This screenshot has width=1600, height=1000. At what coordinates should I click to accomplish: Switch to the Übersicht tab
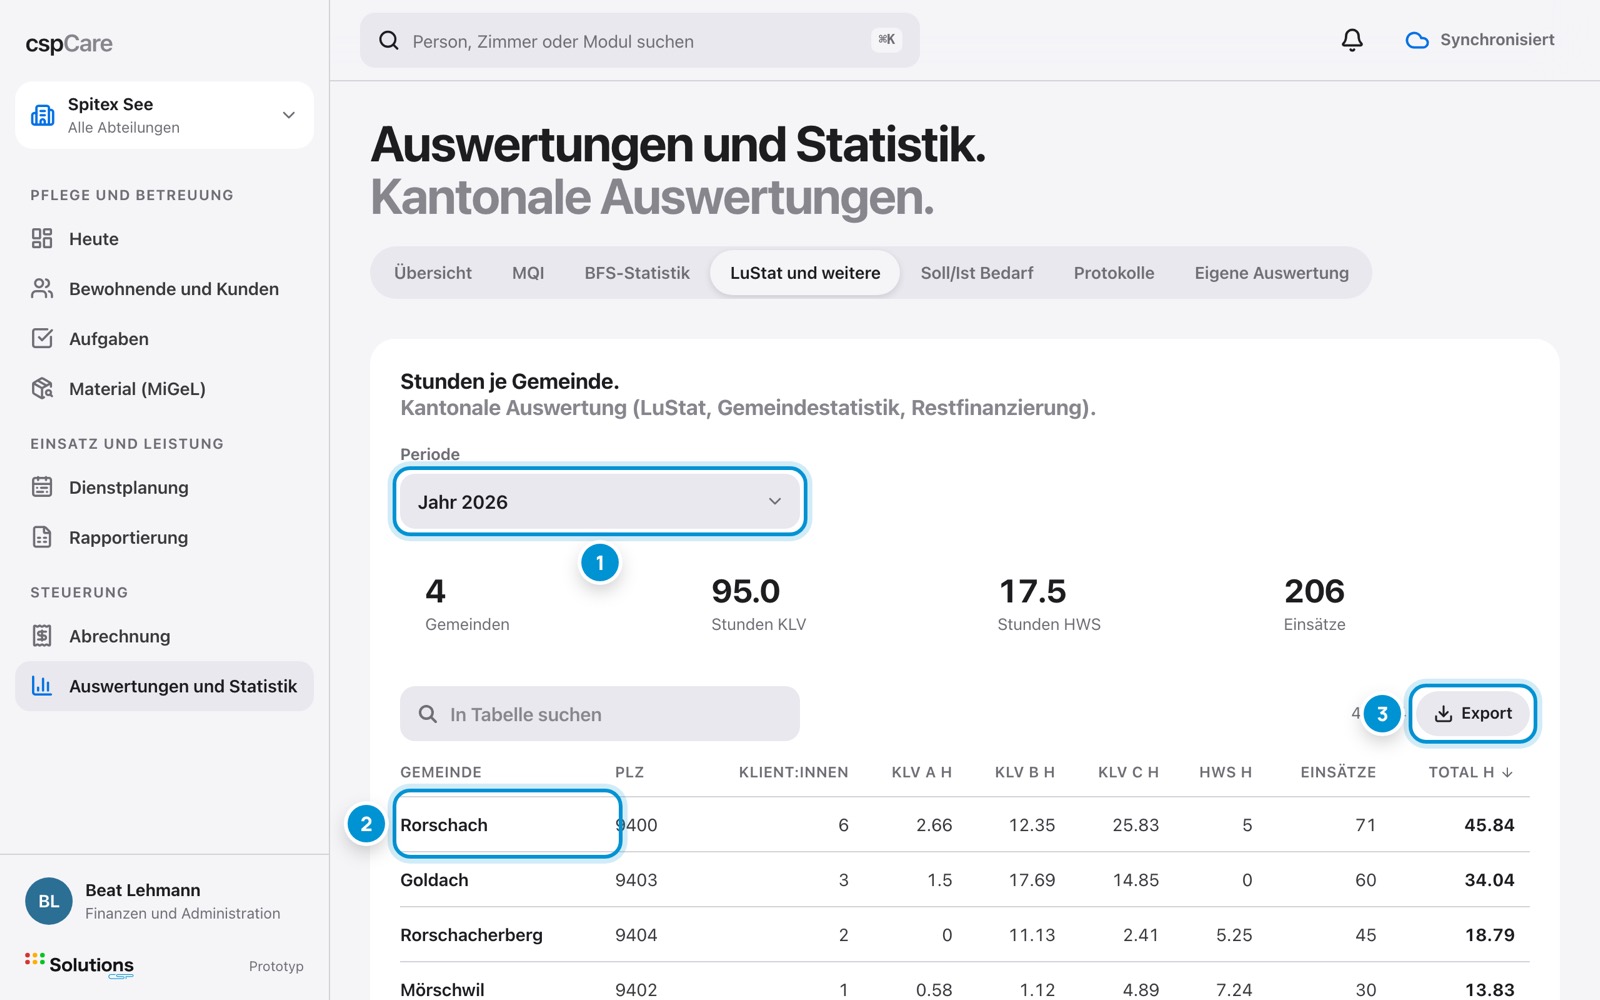click(433, 273)
